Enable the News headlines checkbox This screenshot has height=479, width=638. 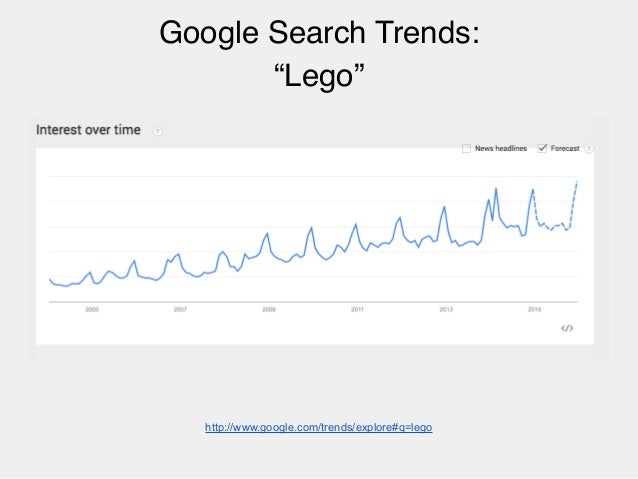(466, 149)
